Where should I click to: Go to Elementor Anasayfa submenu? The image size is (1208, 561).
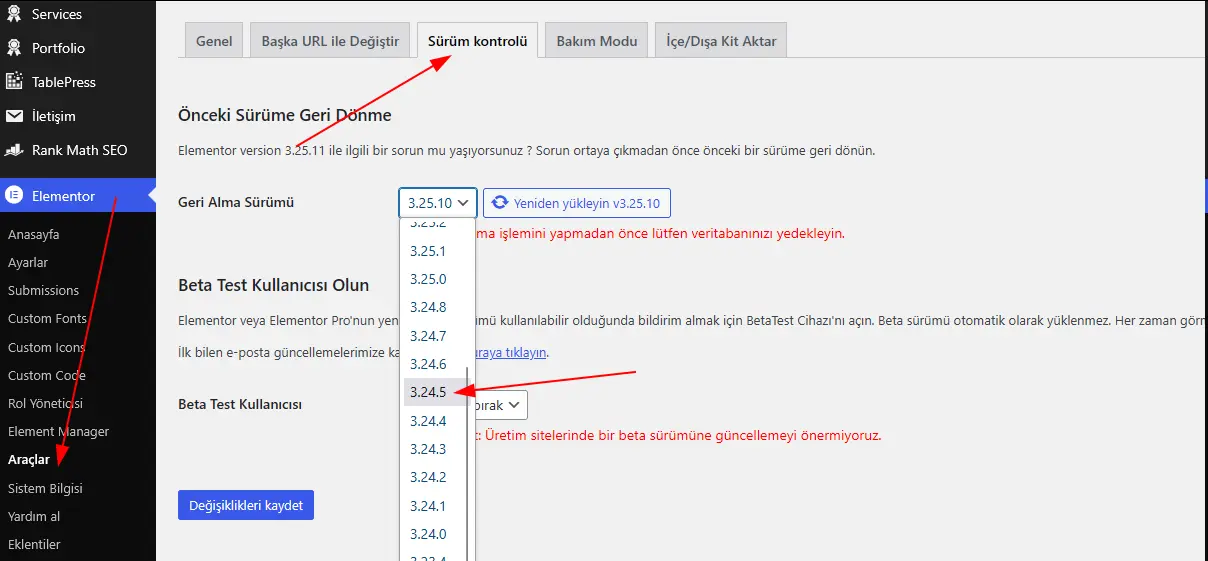click(34, 235)
